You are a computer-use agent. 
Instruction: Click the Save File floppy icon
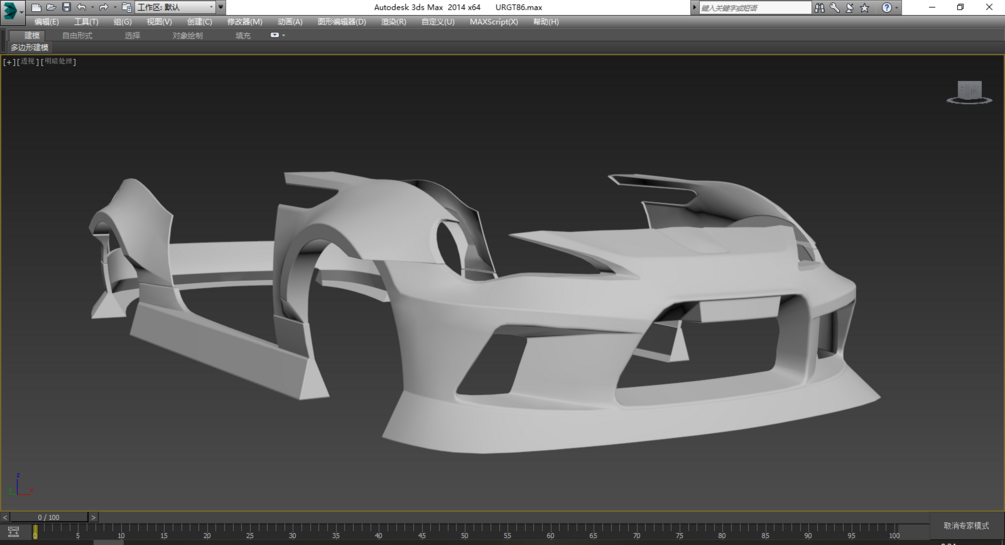[66, 7]
